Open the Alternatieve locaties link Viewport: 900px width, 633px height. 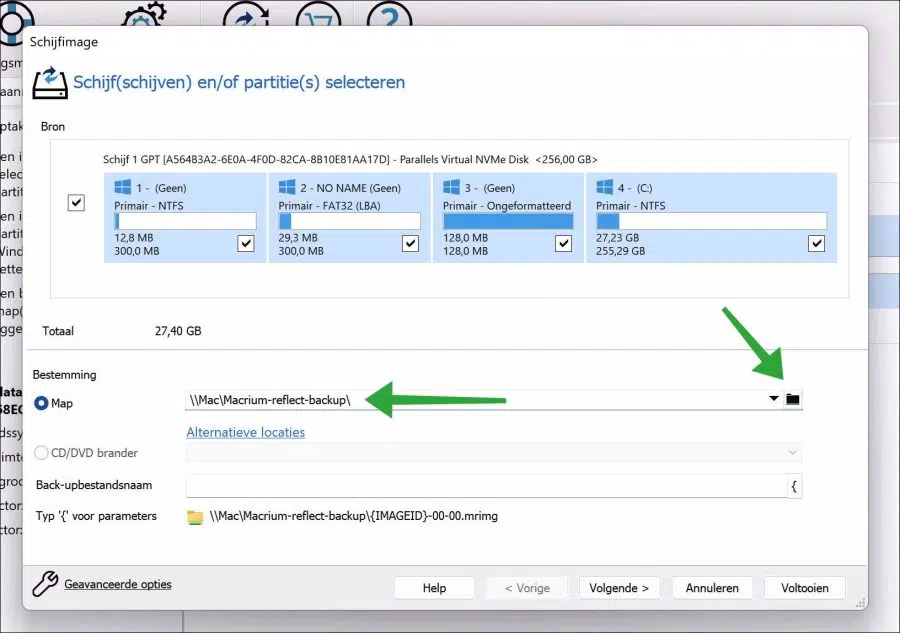click(x=246, y=432)
